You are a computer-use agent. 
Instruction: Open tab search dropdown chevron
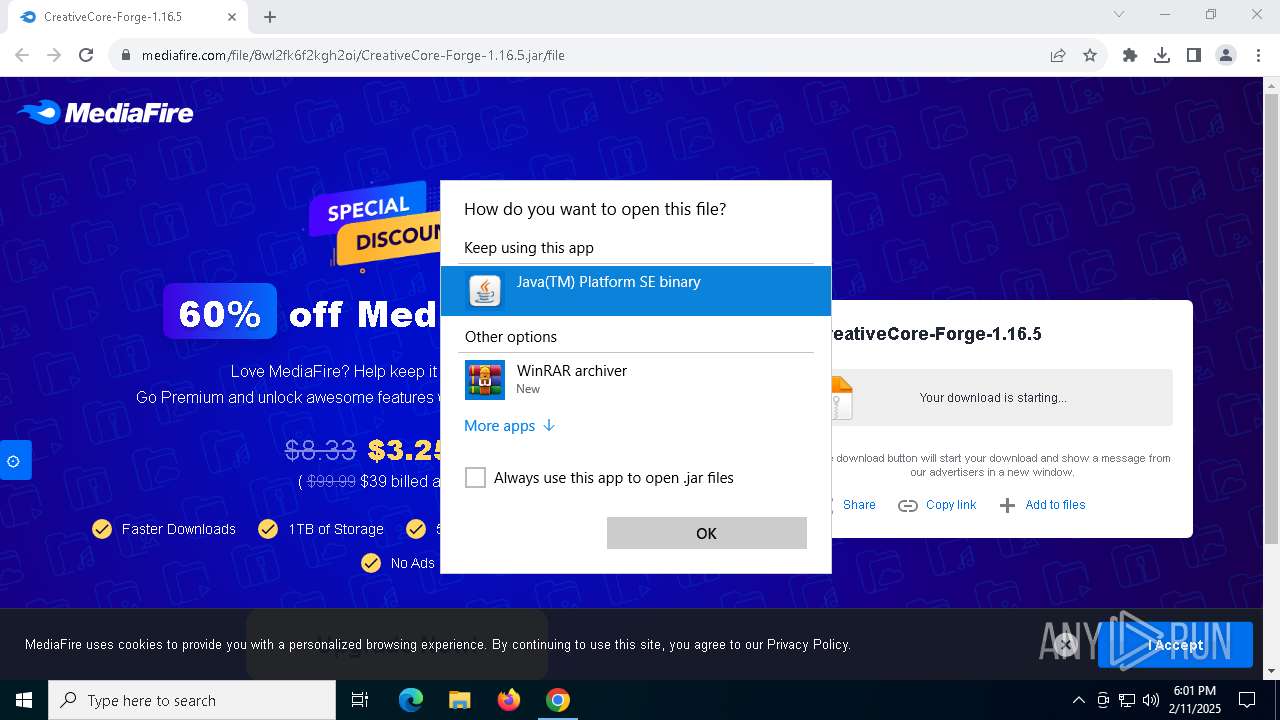click(x=1119, y=14)
